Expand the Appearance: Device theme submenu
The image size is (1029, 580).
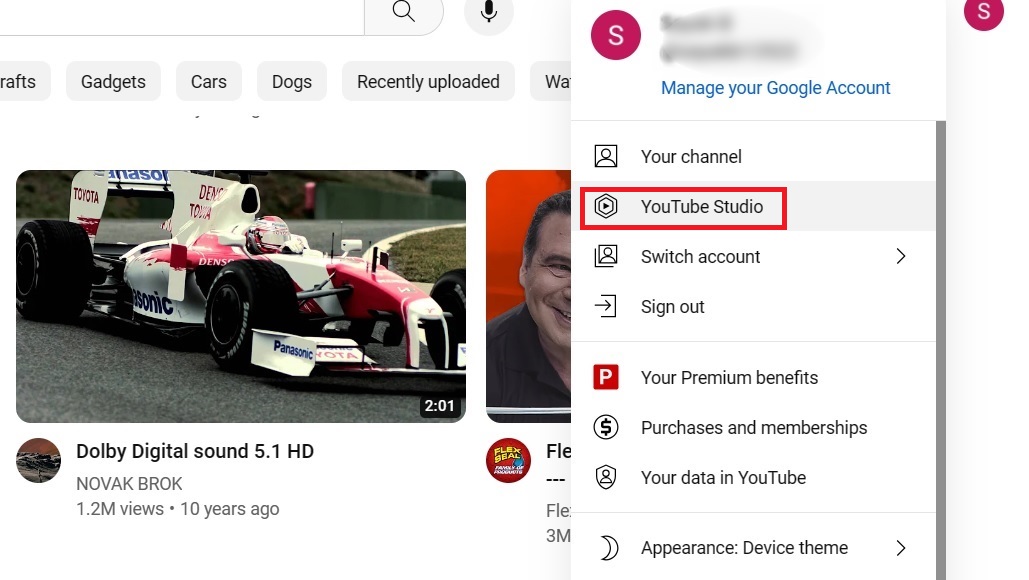click(x=901, y=548)
